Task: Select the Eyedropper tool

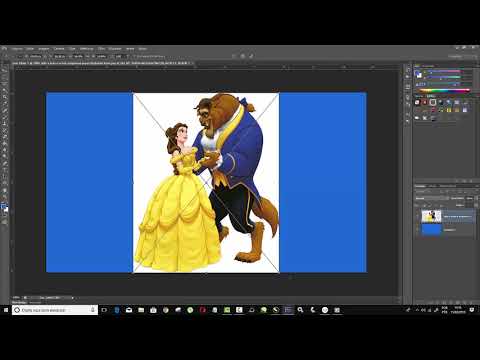Action: coord(4,104)
